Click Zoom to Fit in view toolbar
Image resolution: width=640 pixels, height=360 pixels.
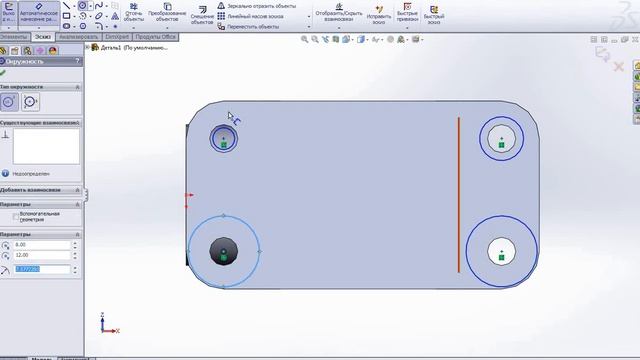tap(304, 39)
